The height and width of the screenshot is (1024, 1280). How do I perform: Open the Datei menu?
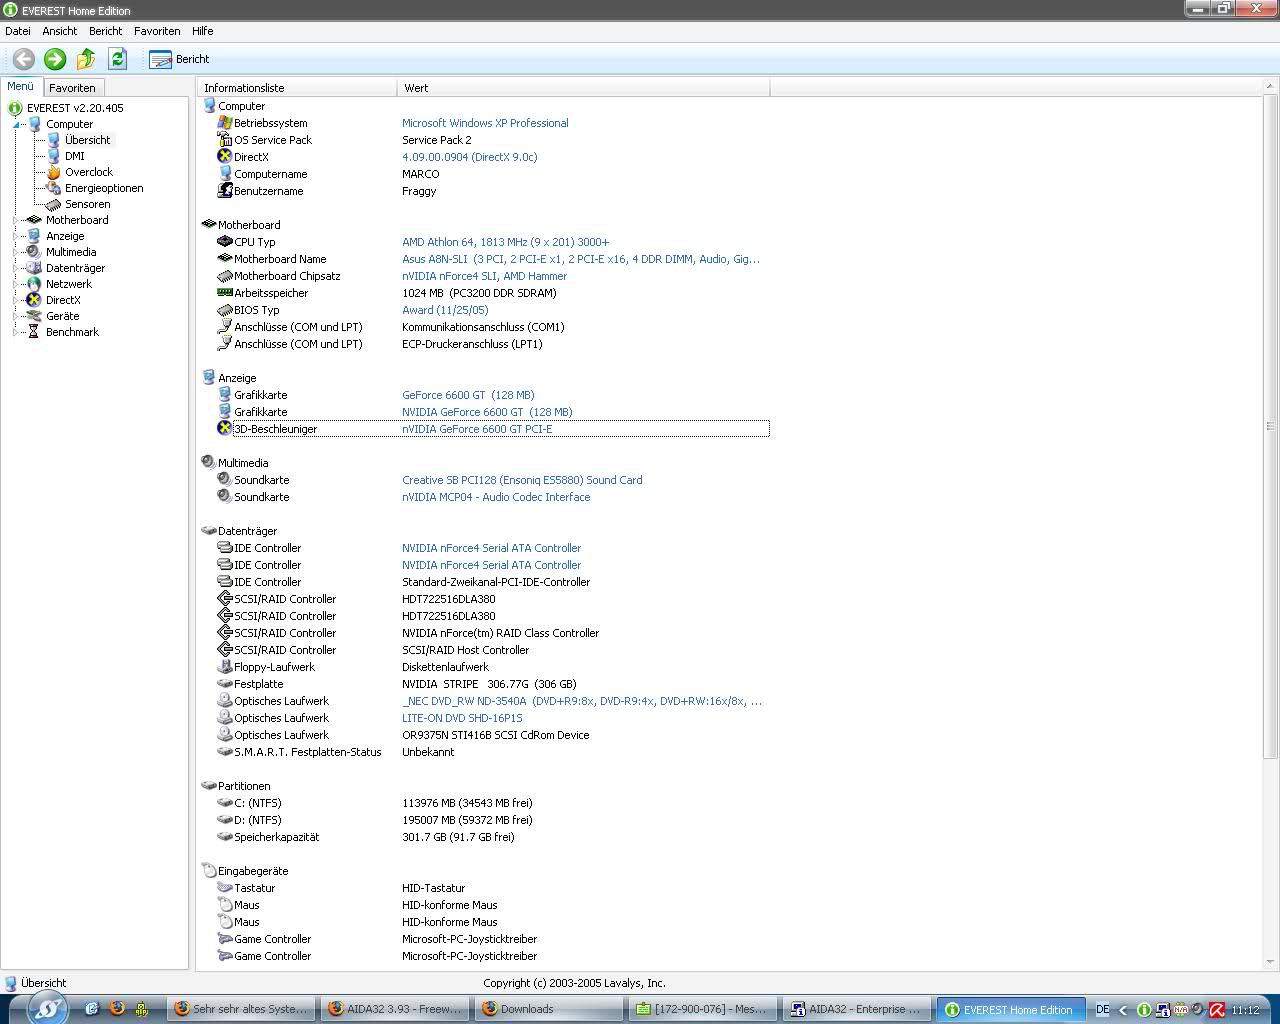click(18, 31)
